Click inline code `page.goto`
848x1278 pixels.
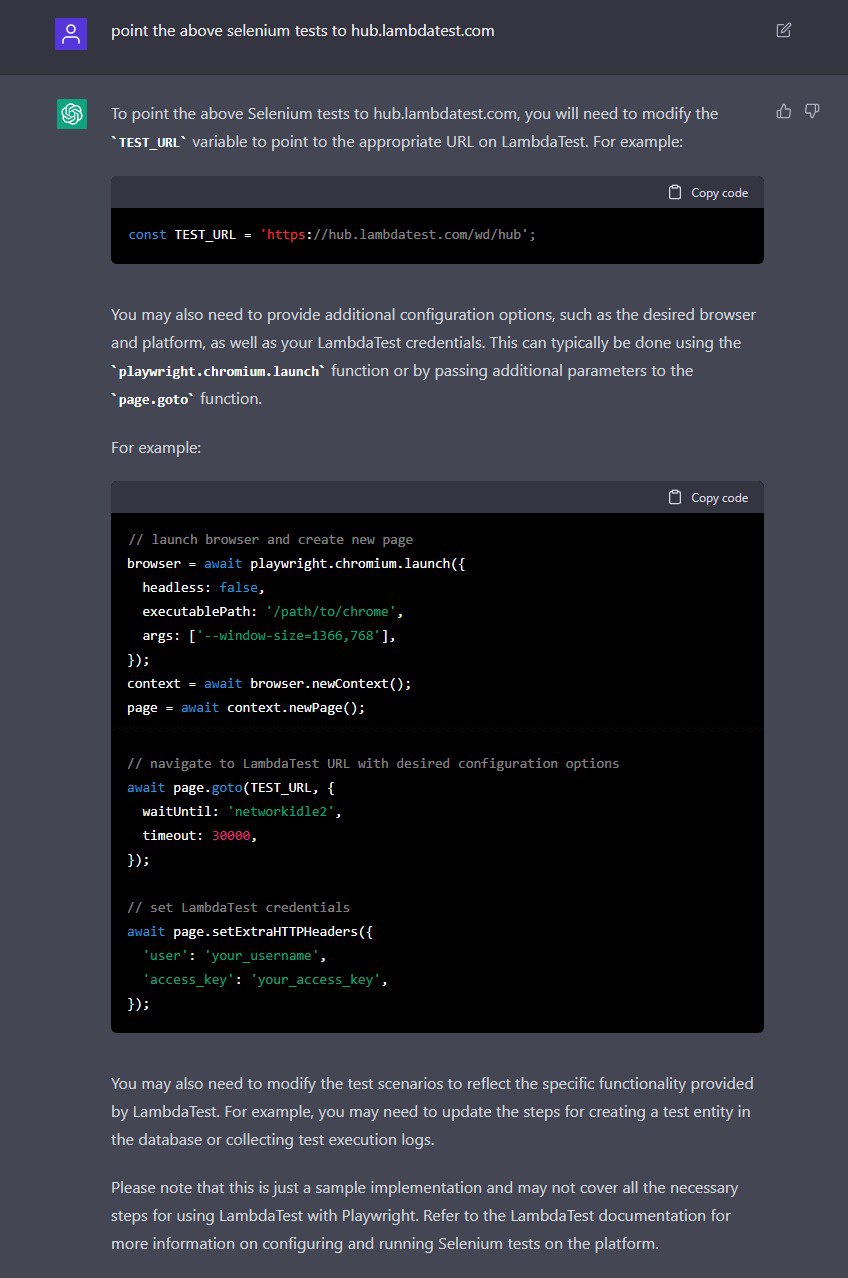coord(152,399)
